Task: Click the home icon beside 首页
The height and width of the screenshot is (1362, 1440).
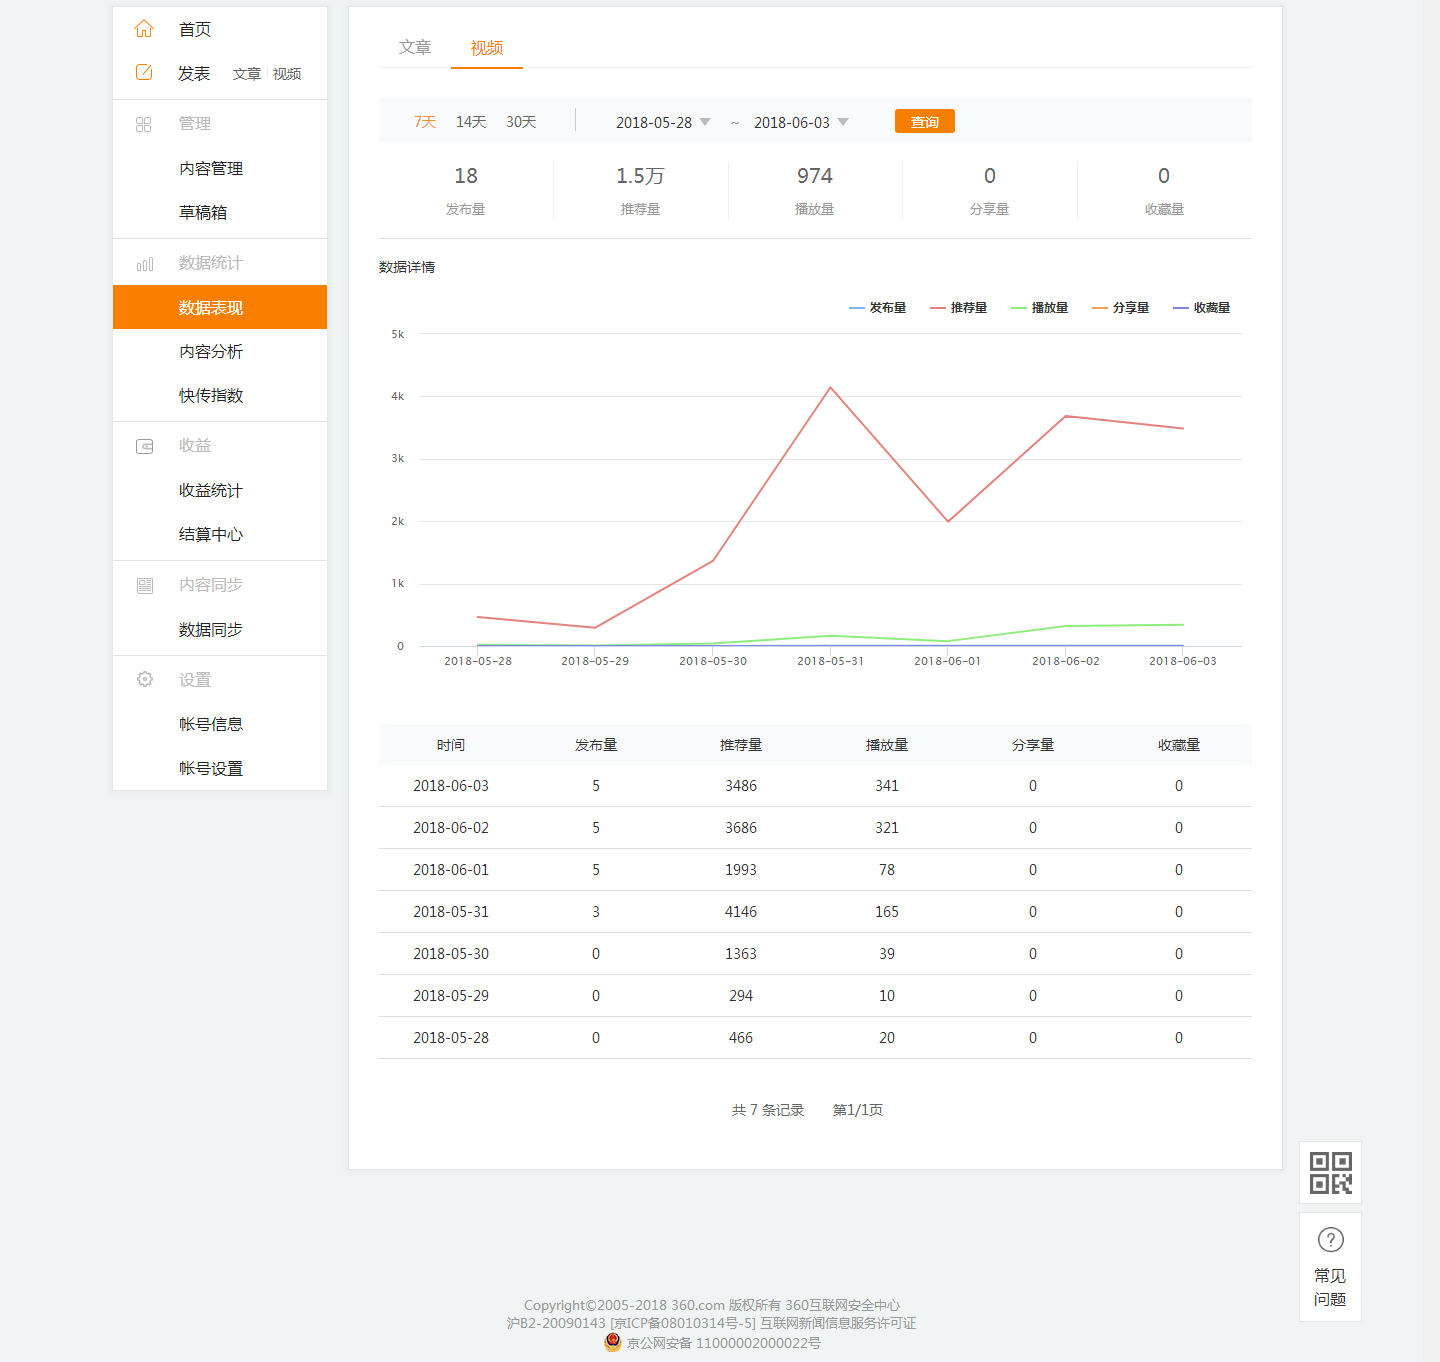Action: pyautogui.click(x=144, y=29)
